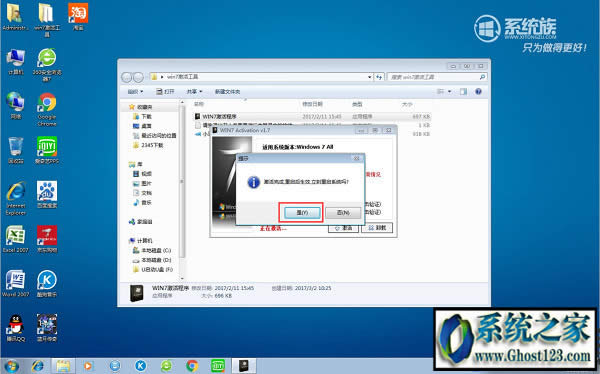Select 本地磁盘 (D:) in the navigation pane

click(152, 260)
